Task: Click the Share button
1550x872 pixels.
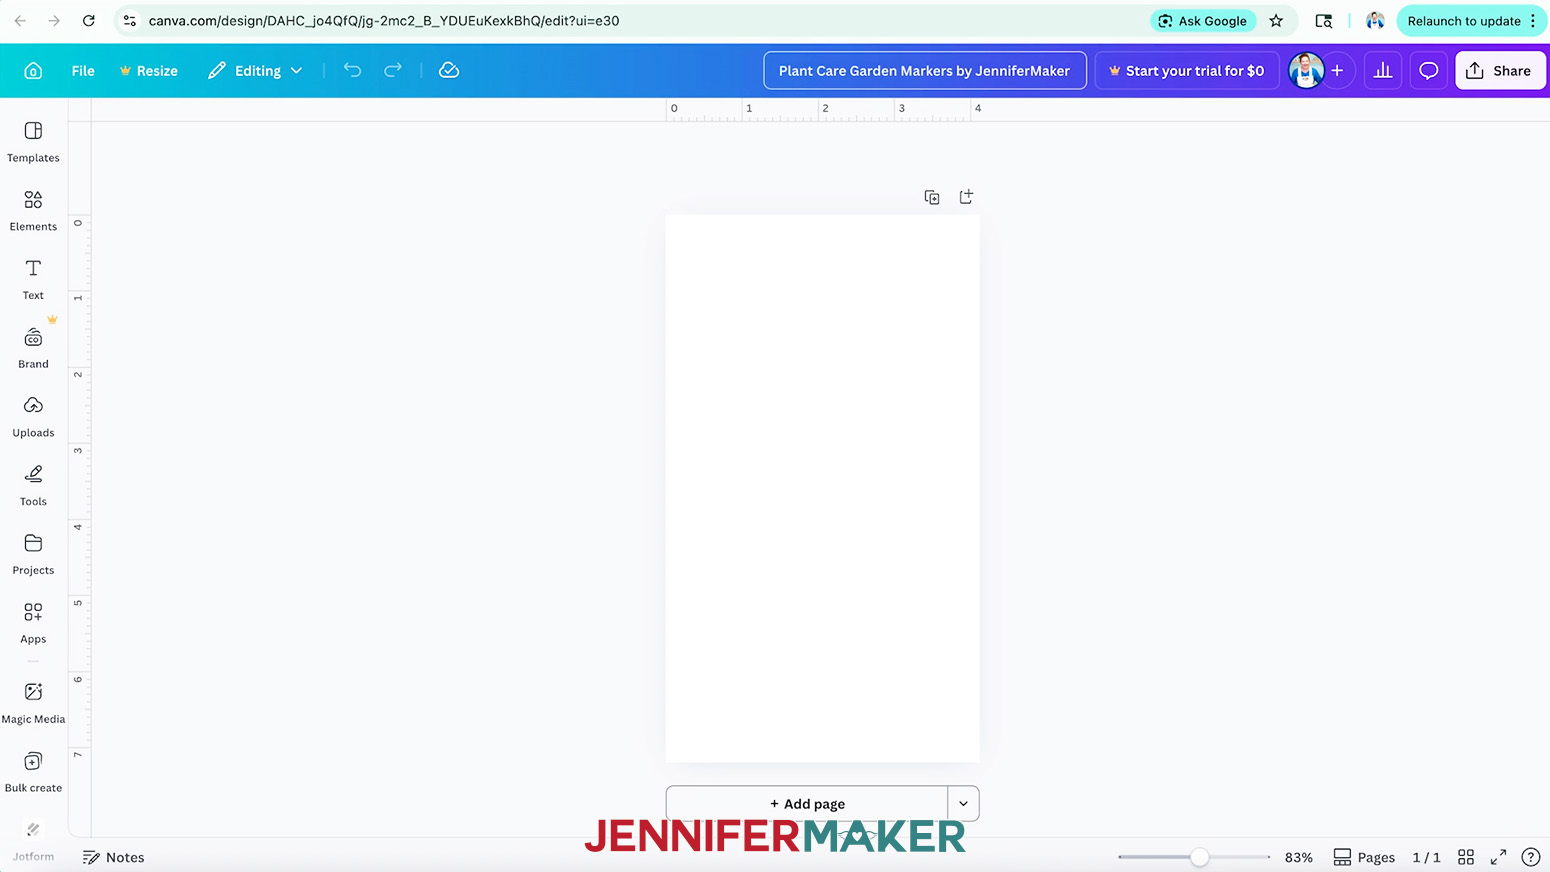Action: point(1500,71)
